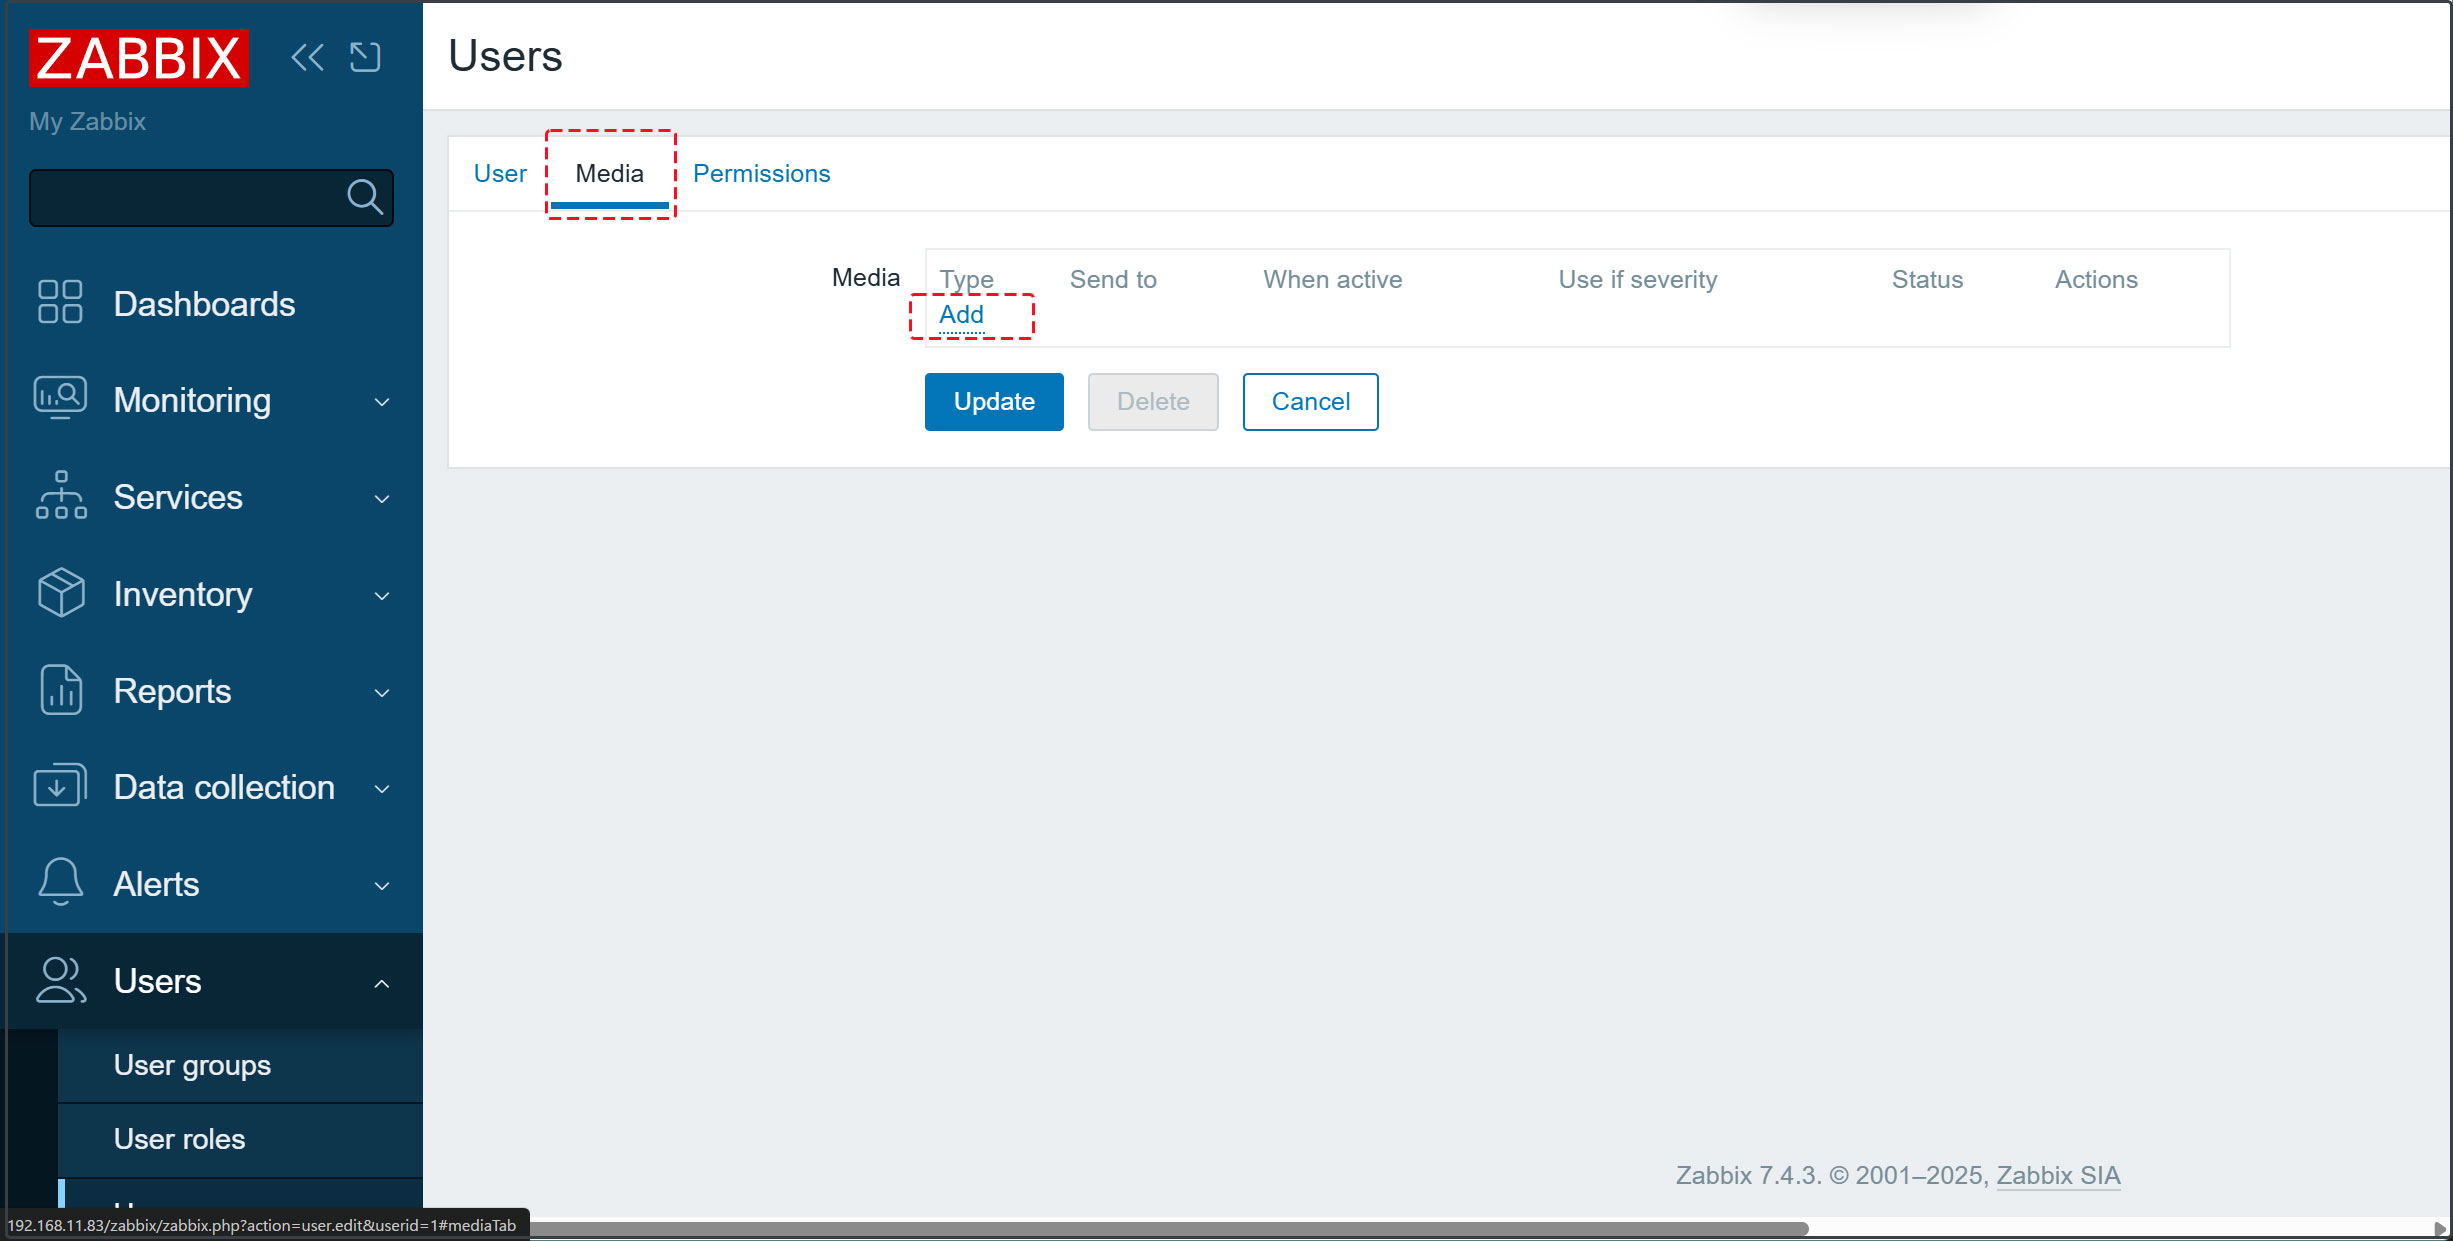Expand the Data collection chevron

(x=381, y=788)
